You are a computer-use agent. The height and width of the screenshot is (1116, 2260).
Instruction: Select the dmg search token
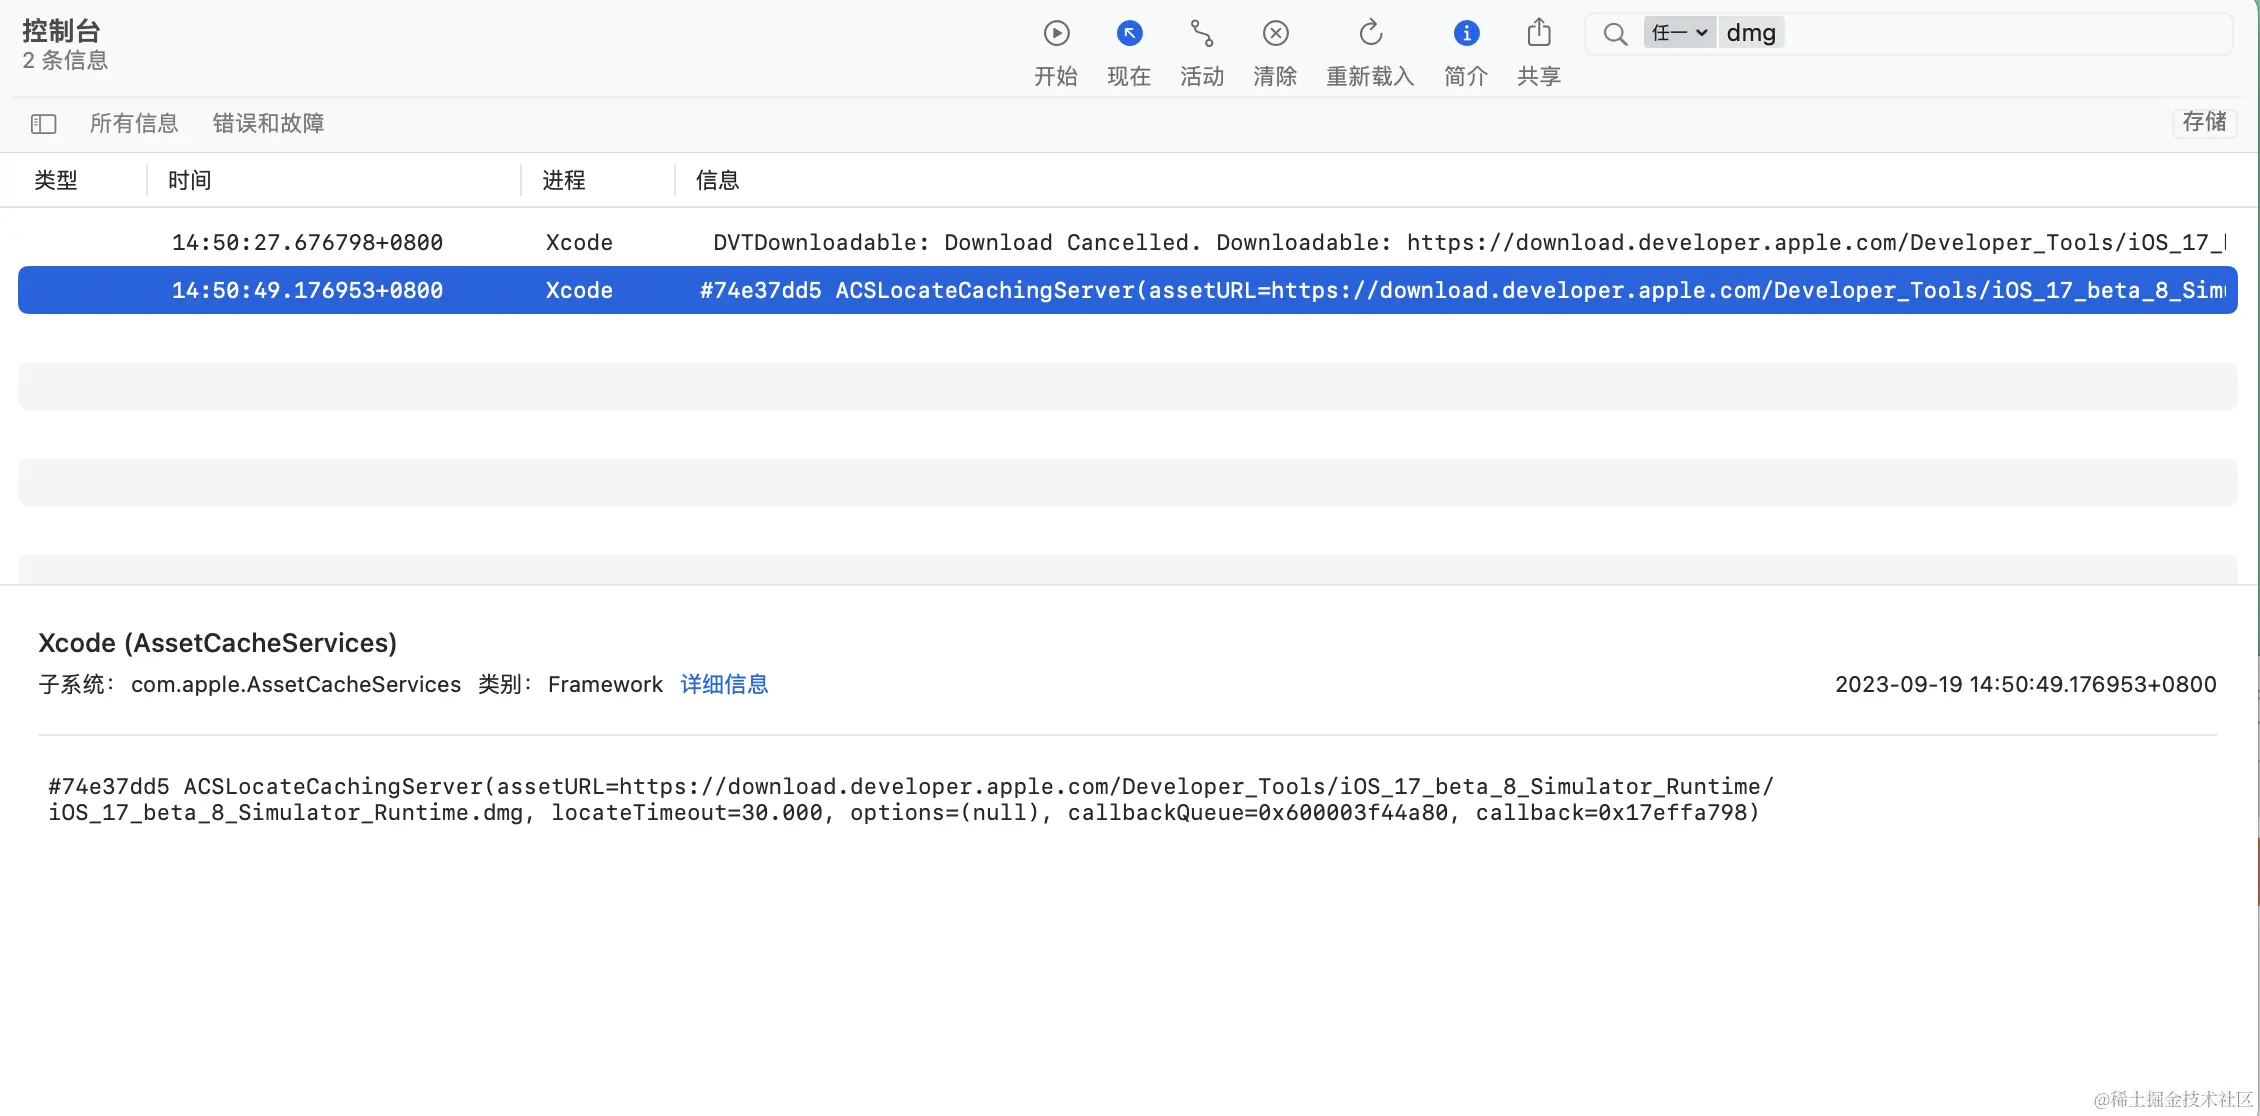1751,33
